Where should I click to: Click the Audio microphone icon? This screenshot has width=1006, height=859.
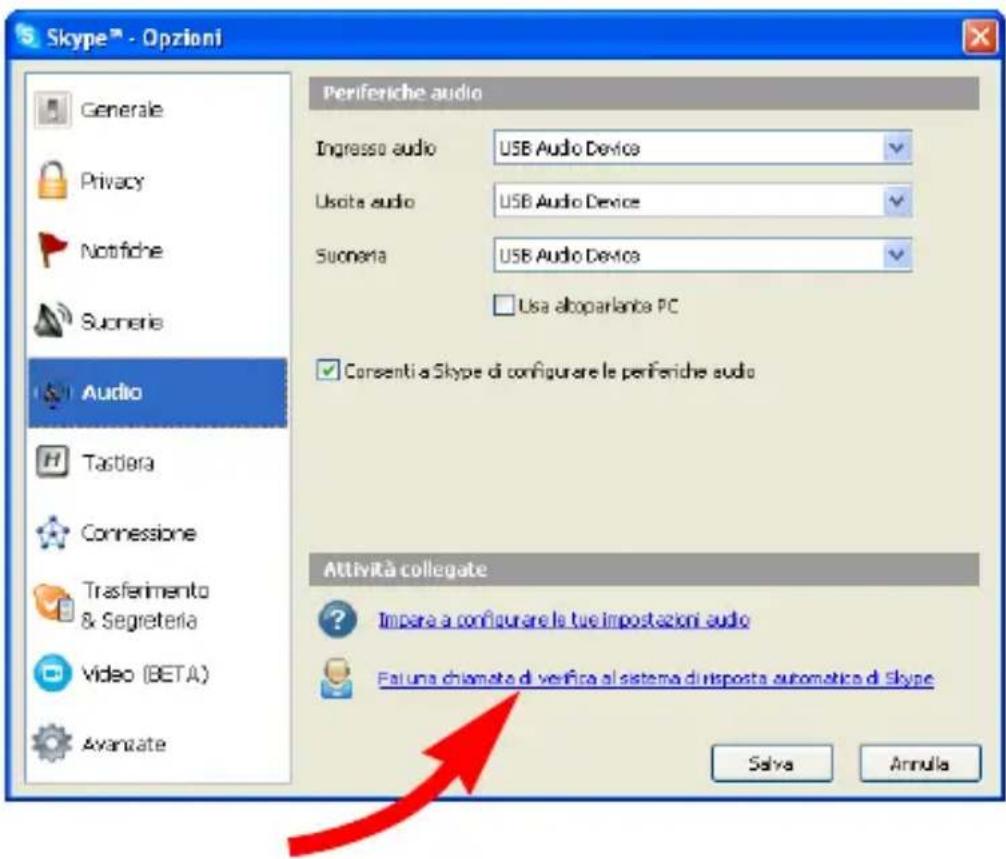coord(53,392)
